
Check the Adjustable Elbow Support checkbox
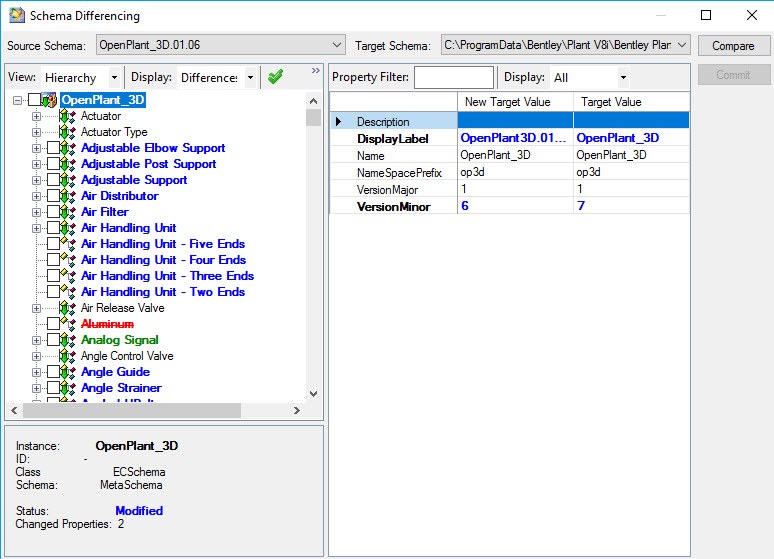[x=53, y=148]
